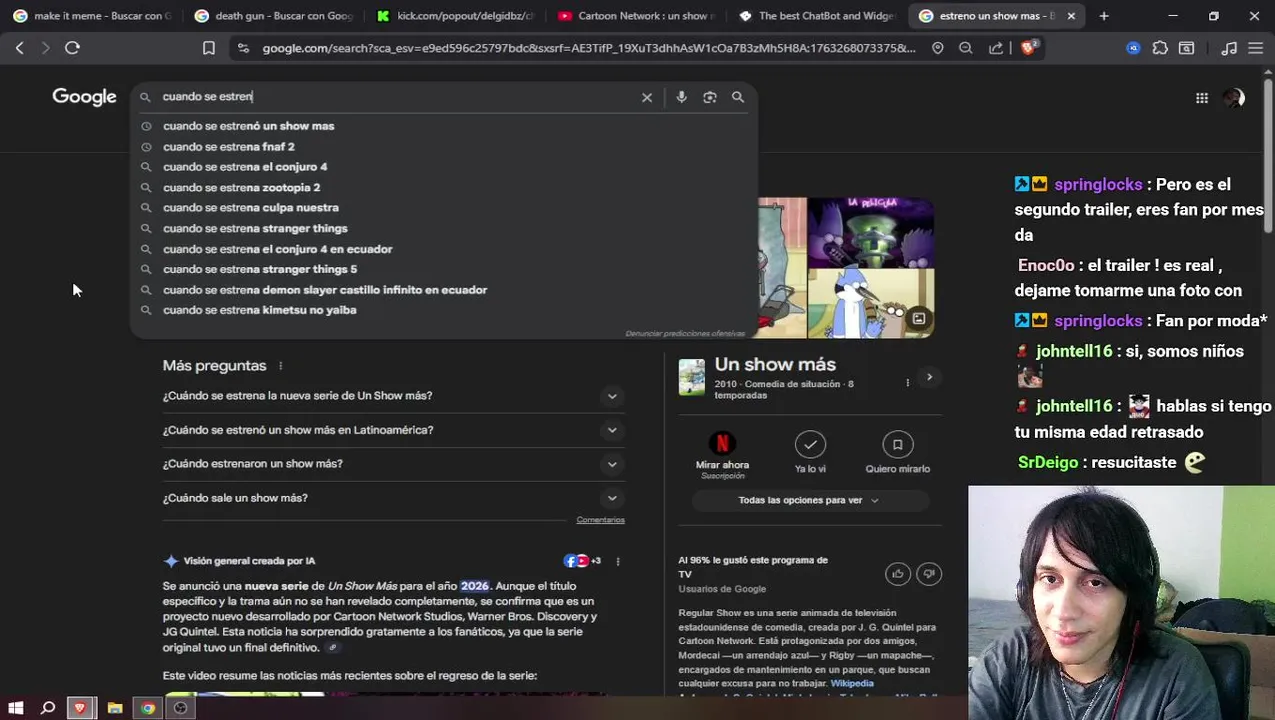Open the Google account avatar

[1234, 98]
